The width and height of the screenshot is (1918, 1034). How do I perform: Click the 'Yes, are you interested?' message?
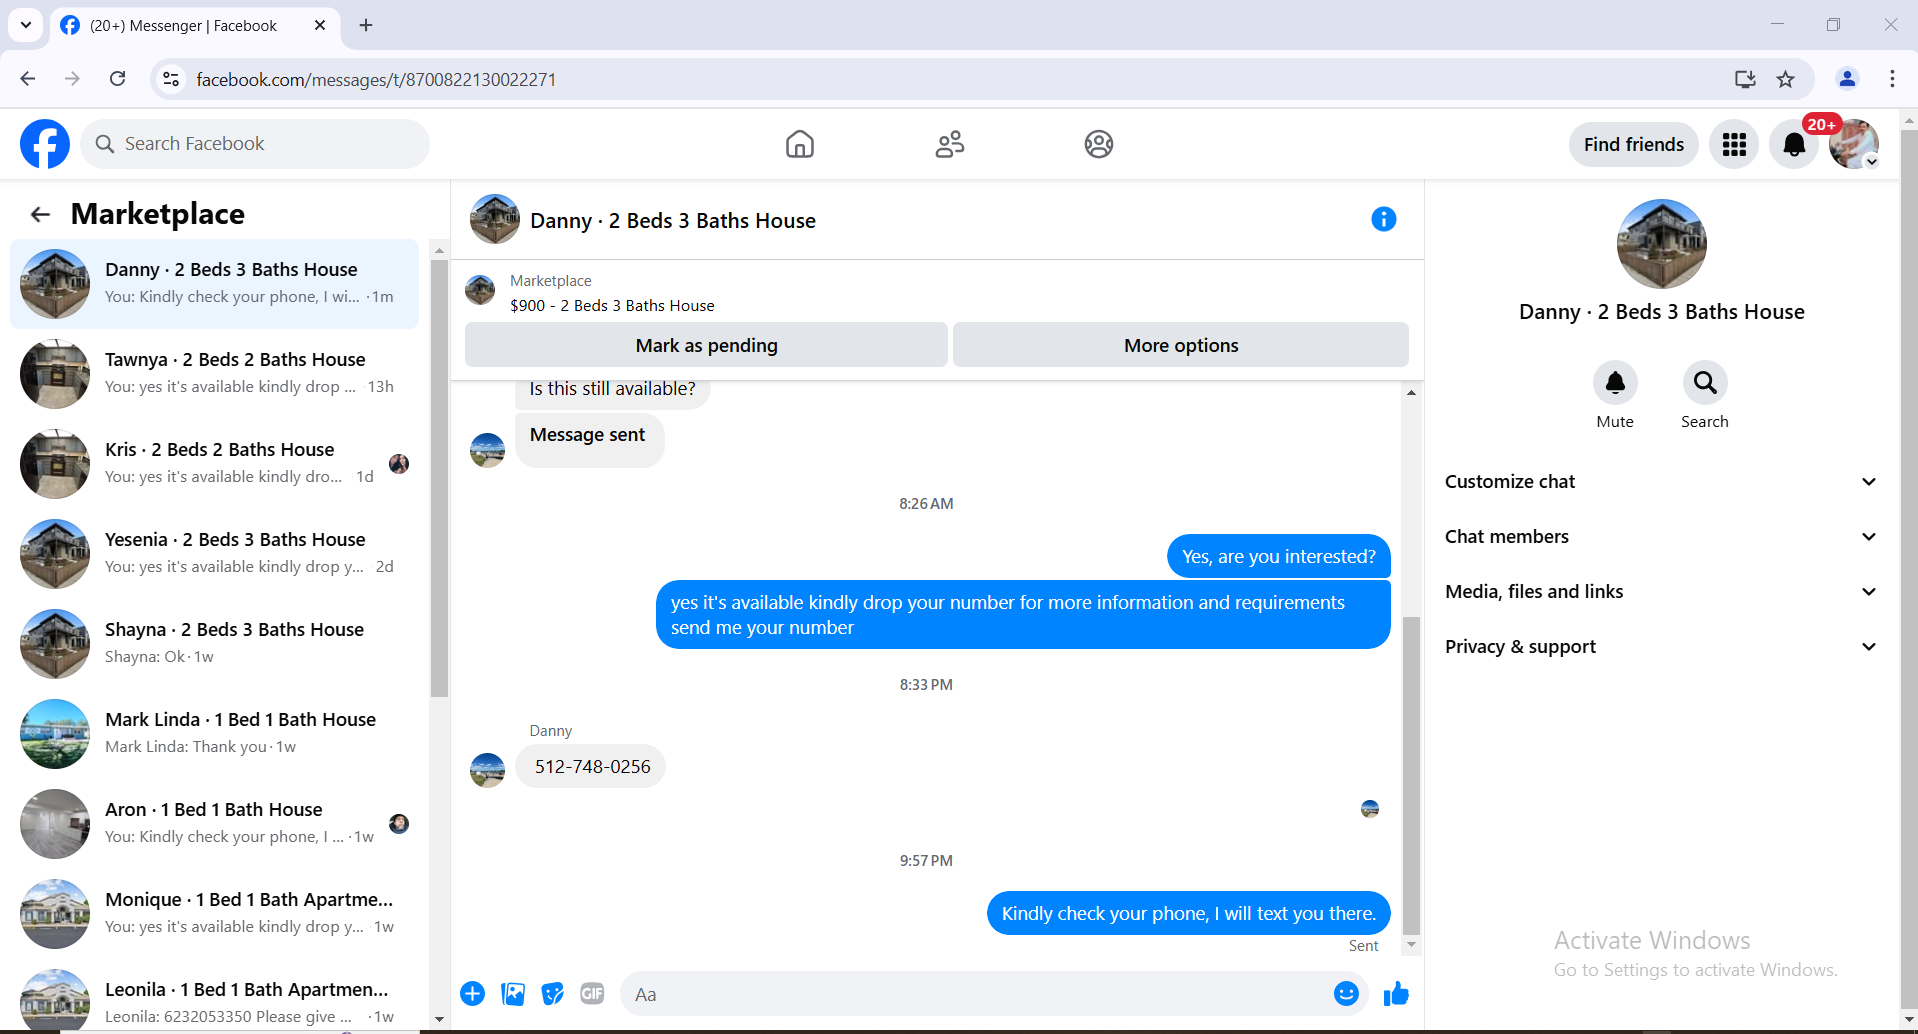1279,556
